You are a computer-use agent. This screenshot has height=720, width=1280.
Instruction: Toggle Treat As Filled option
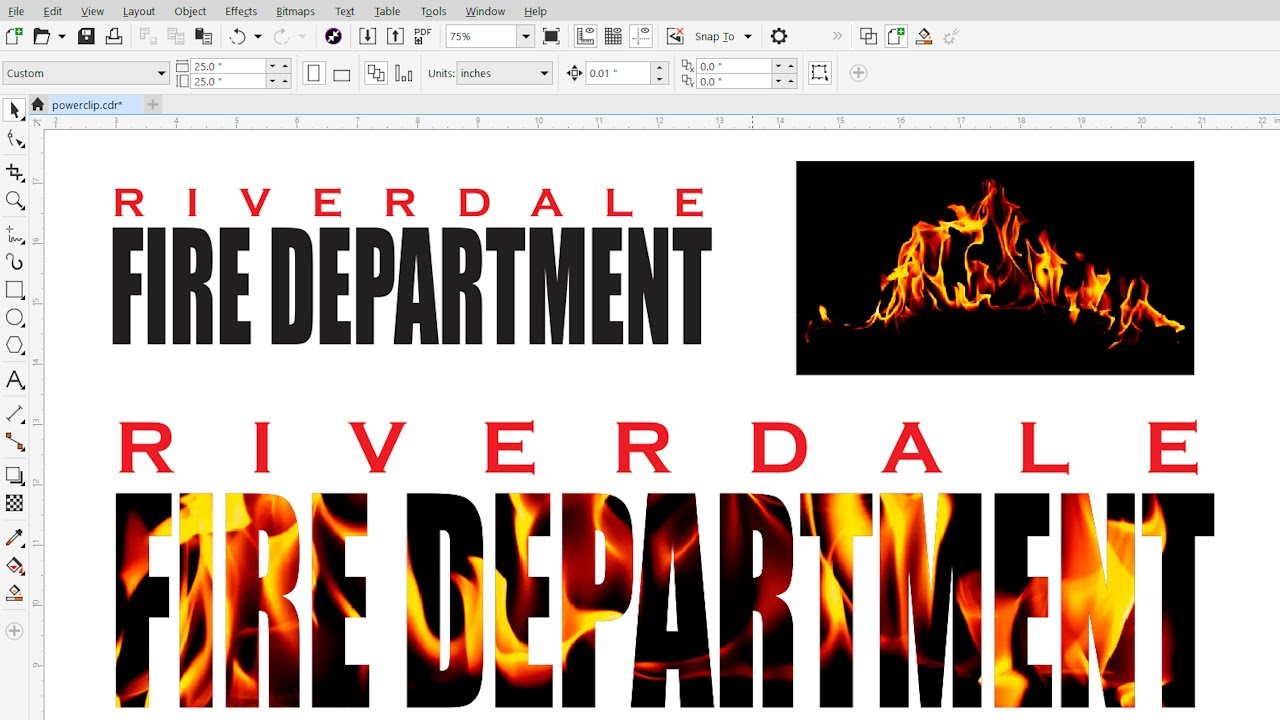(819, 73)
